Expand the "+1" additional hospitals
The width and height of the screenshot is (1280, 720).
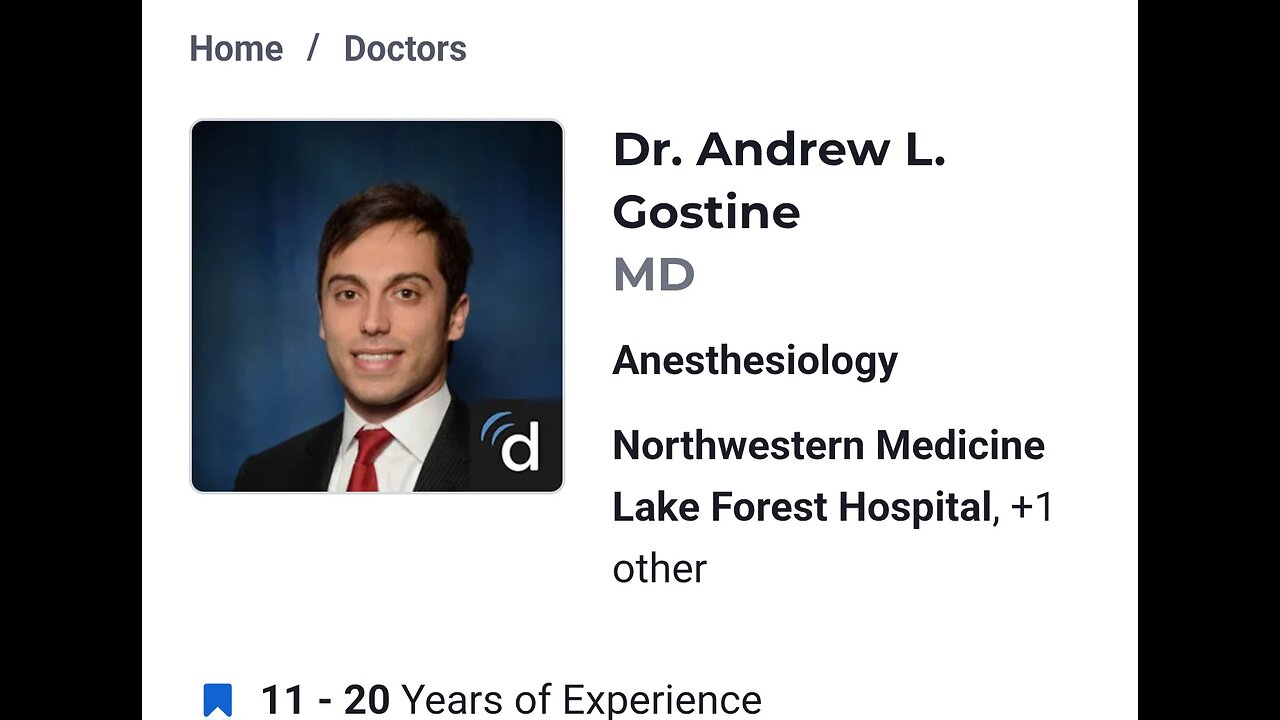click(1033, 507)
